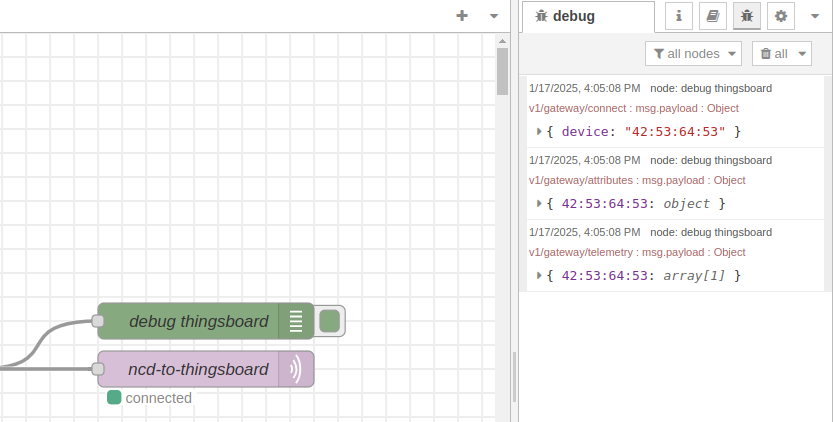This screenshot has height=422, width=833.
Task: Click the canvas vertical scrollbar thumb
Action: [x=502, y=72]
